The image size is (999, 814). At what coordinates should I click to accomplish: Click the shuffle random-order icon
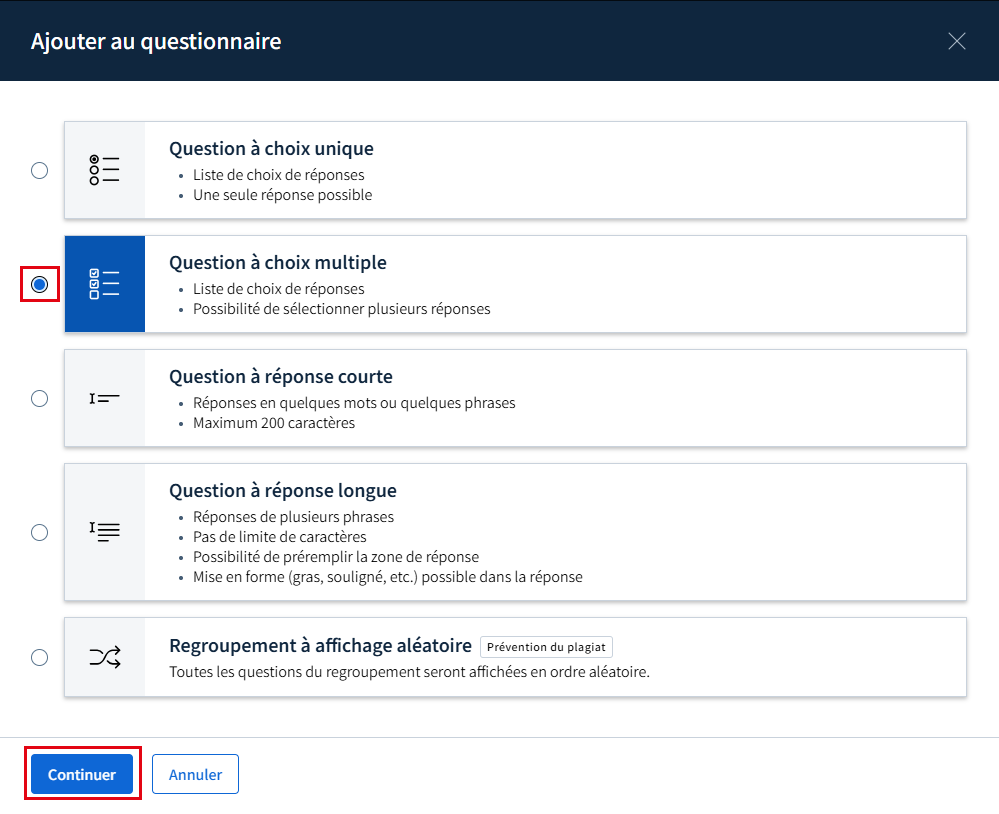[x=104, y=657]
